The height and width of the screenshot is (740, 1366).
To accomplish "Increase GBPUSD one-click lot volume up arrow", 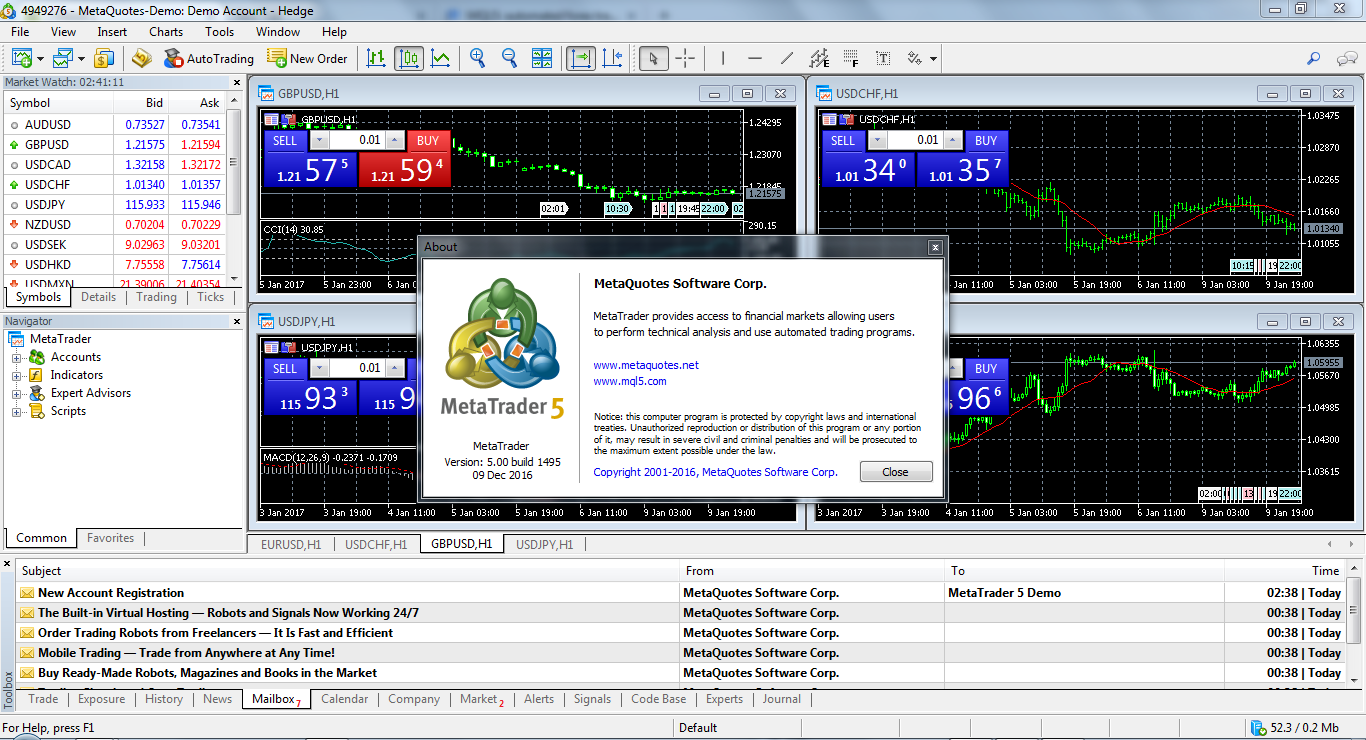I will [395, 141].
